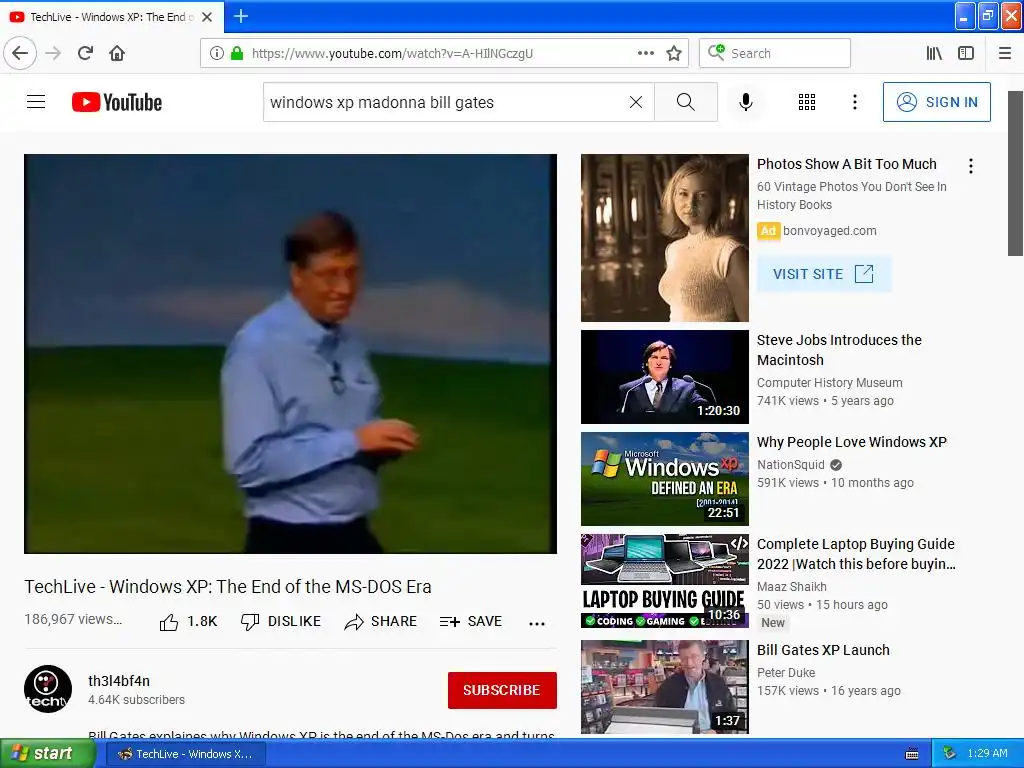Open Maaz Shaikh channel link
Screen dimensions: 1024x768
792,586
